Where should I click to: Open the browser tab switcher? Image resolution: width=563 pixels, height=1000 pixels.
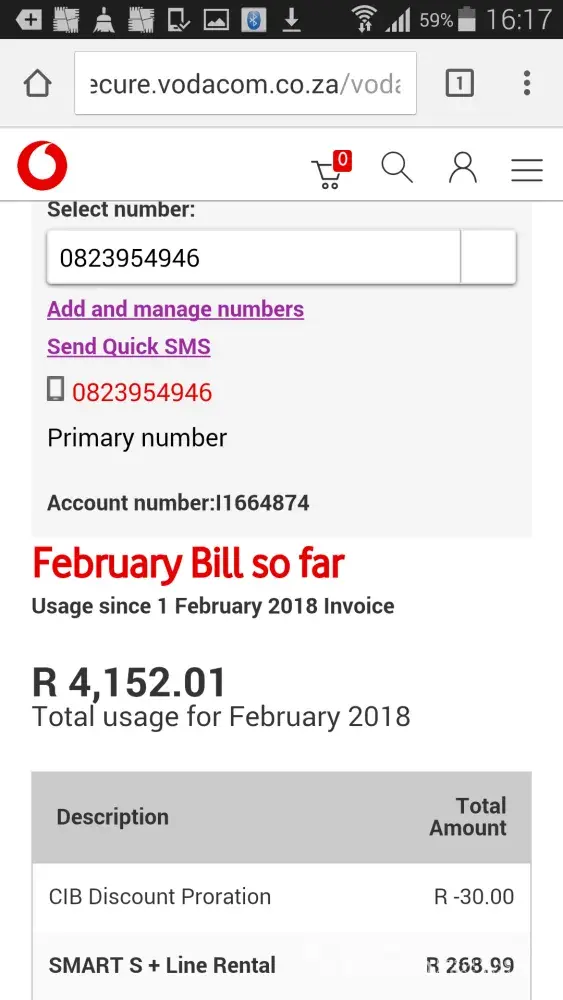pos(459,84)
